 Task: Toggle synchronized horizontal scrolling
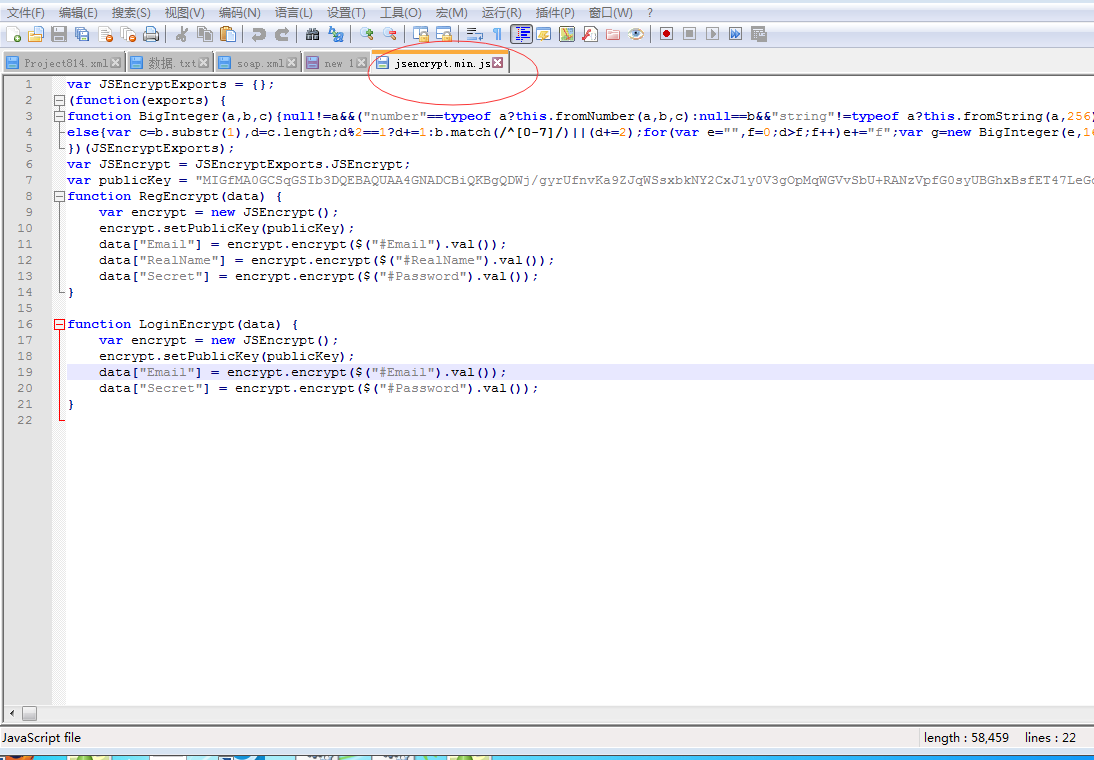pos(443,33)
